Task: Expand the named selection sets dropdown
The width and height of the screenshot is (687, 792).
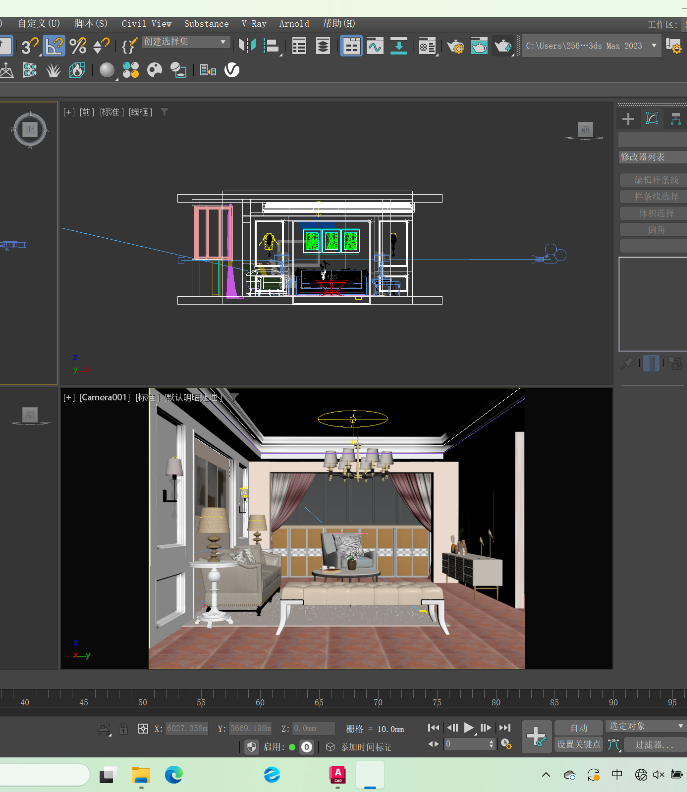Action: [222, 43]
